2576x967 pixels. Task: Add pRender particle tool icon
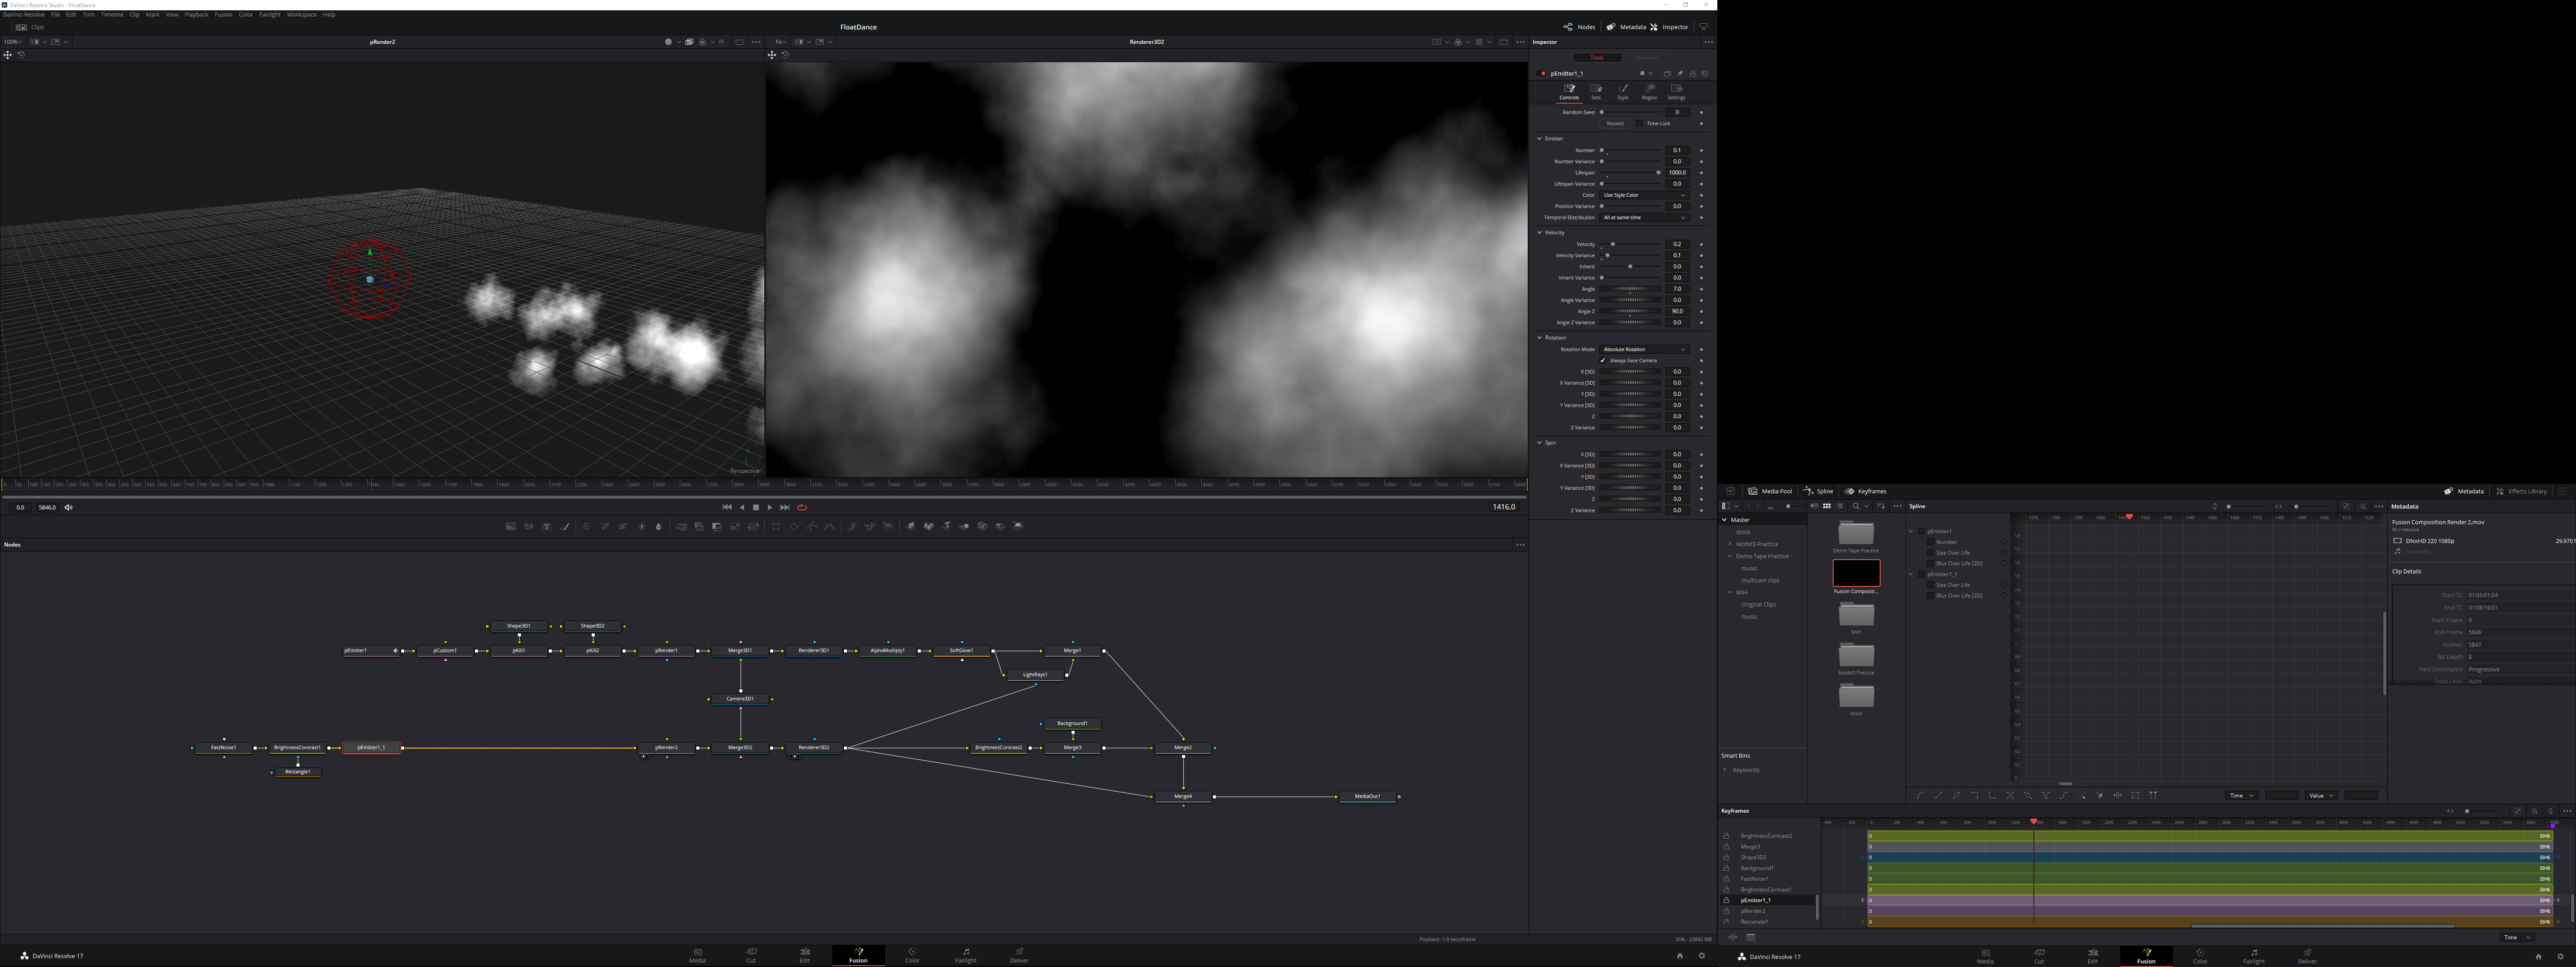point(888,526)
